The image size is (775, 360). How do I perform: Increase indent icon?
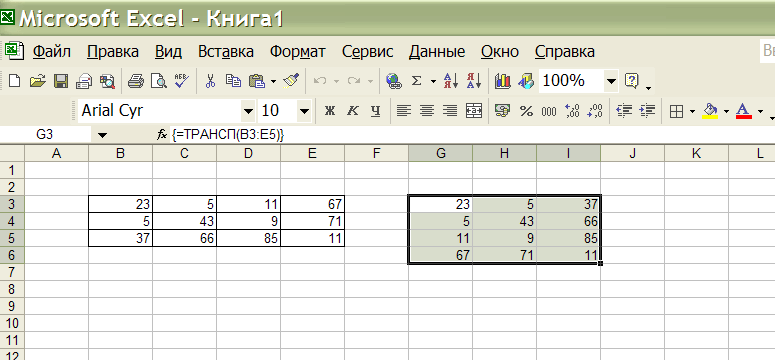[x=647, y=111]
